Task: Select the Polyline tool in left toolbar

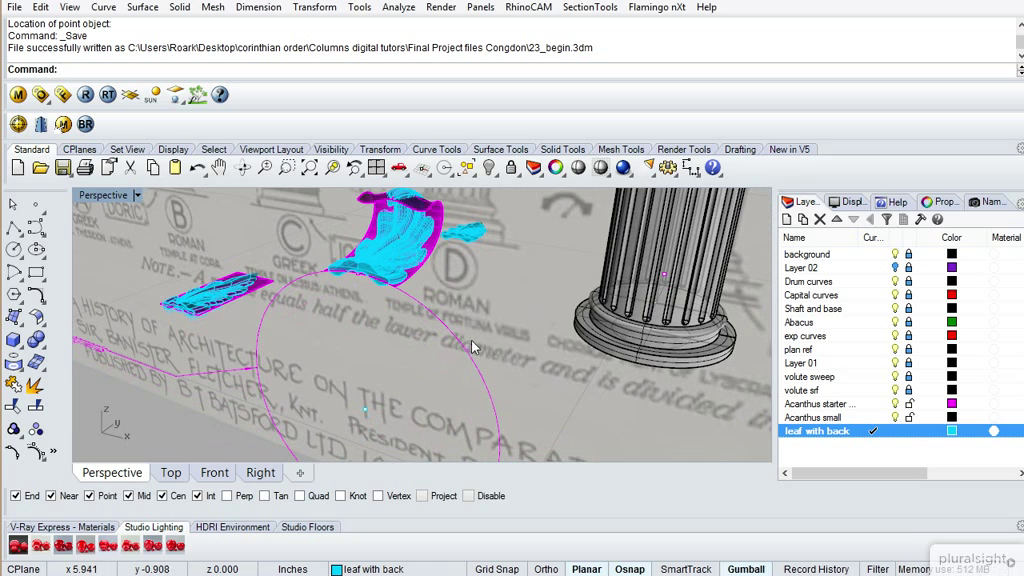Action: [13, 227]
